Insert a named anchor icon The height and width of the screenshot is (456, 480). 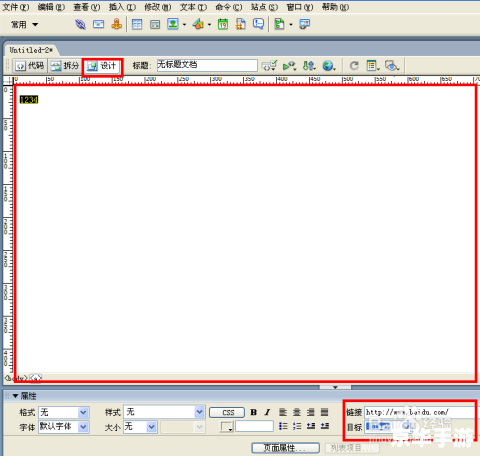pyautogui.click(x=116, y=24)
